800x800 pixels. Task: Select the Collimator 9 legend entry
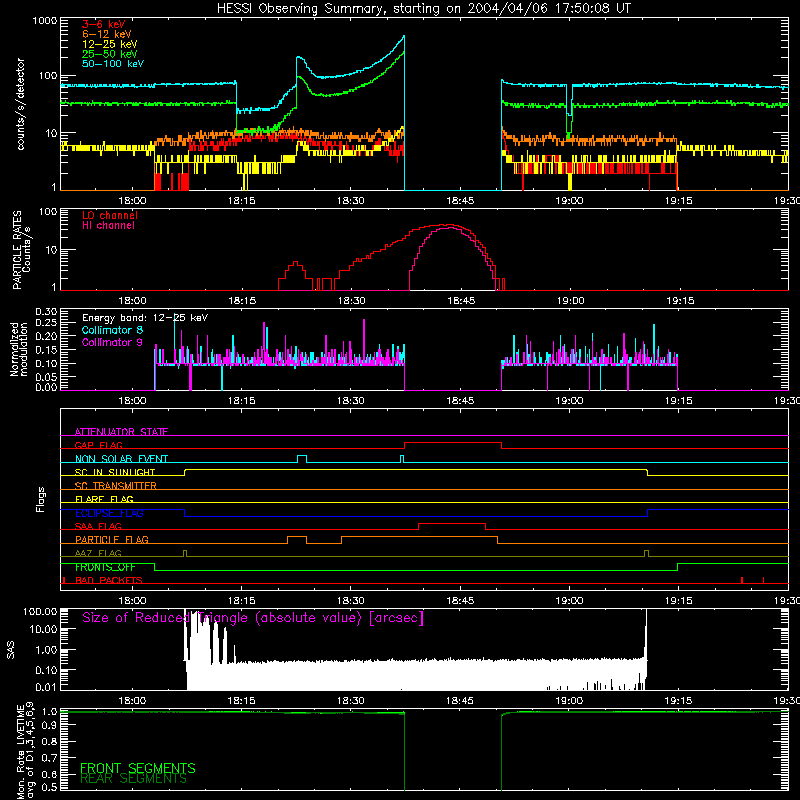[112, 342]
